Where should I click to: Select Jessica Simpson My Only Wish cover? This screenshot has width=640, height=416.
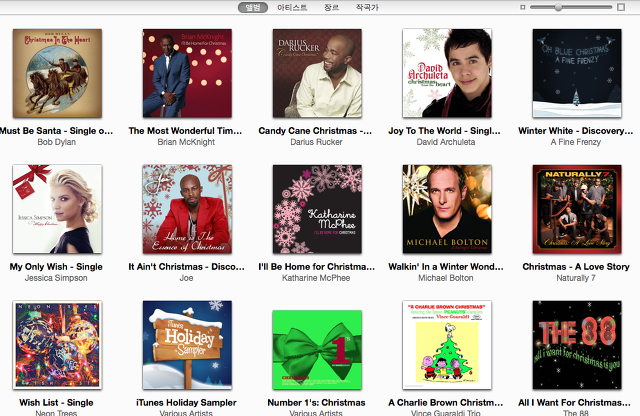click(57, 209)
